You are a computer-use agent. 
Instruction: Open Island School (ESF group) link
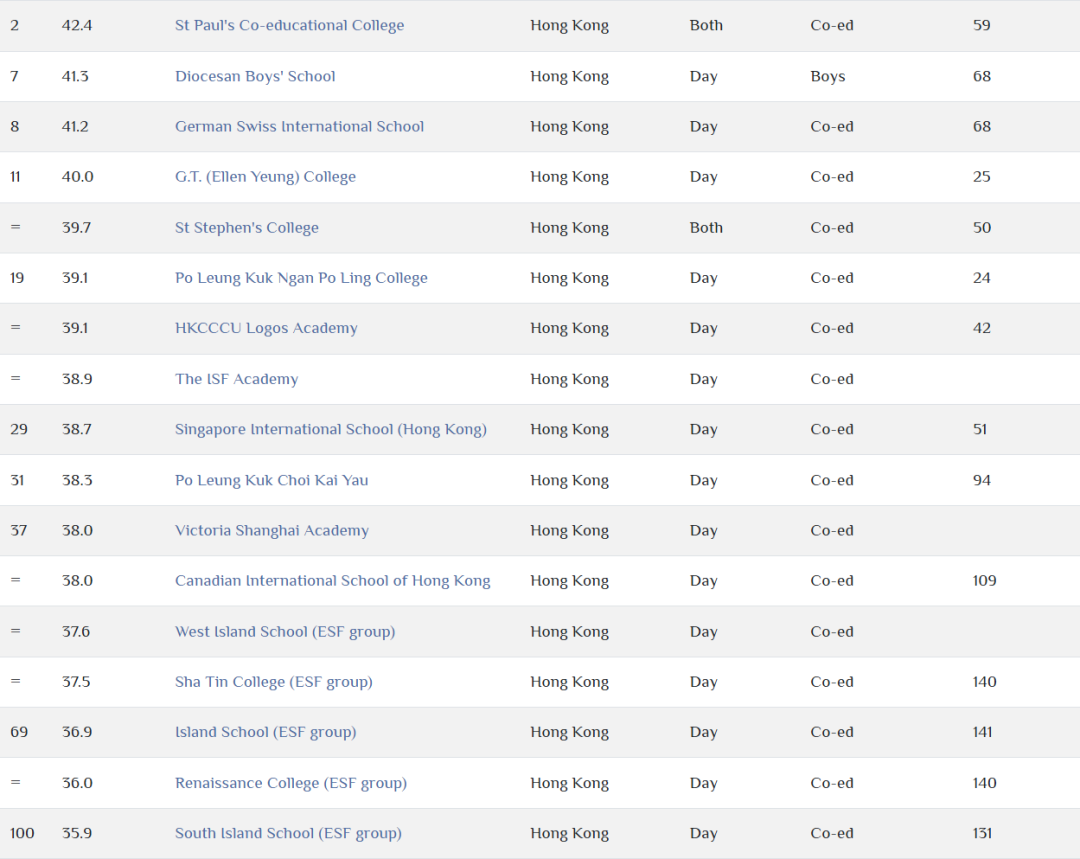(x=265, y=732)
